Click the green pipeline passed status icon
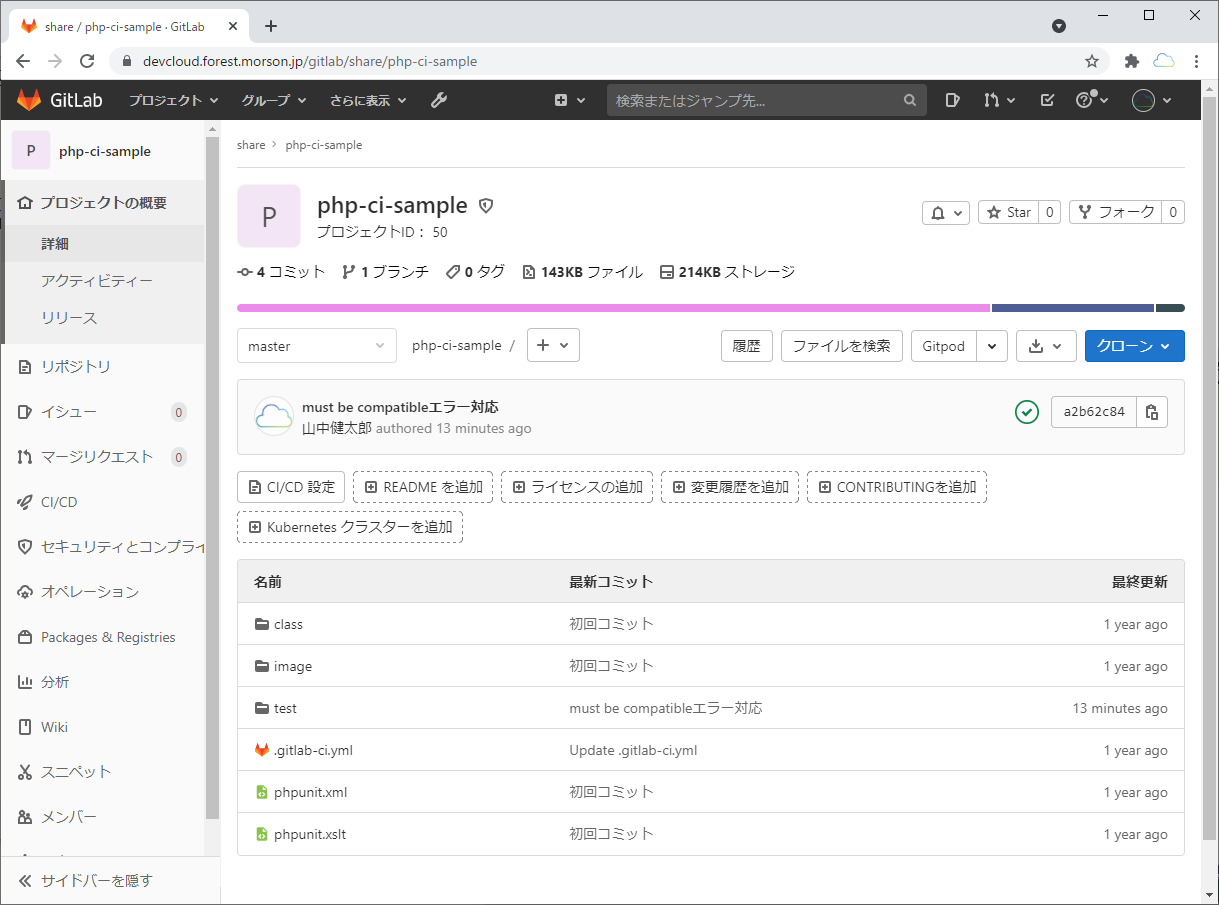Image resolution: width=1219 pixels, height=905 pixels. click(x=1026, y=412)
